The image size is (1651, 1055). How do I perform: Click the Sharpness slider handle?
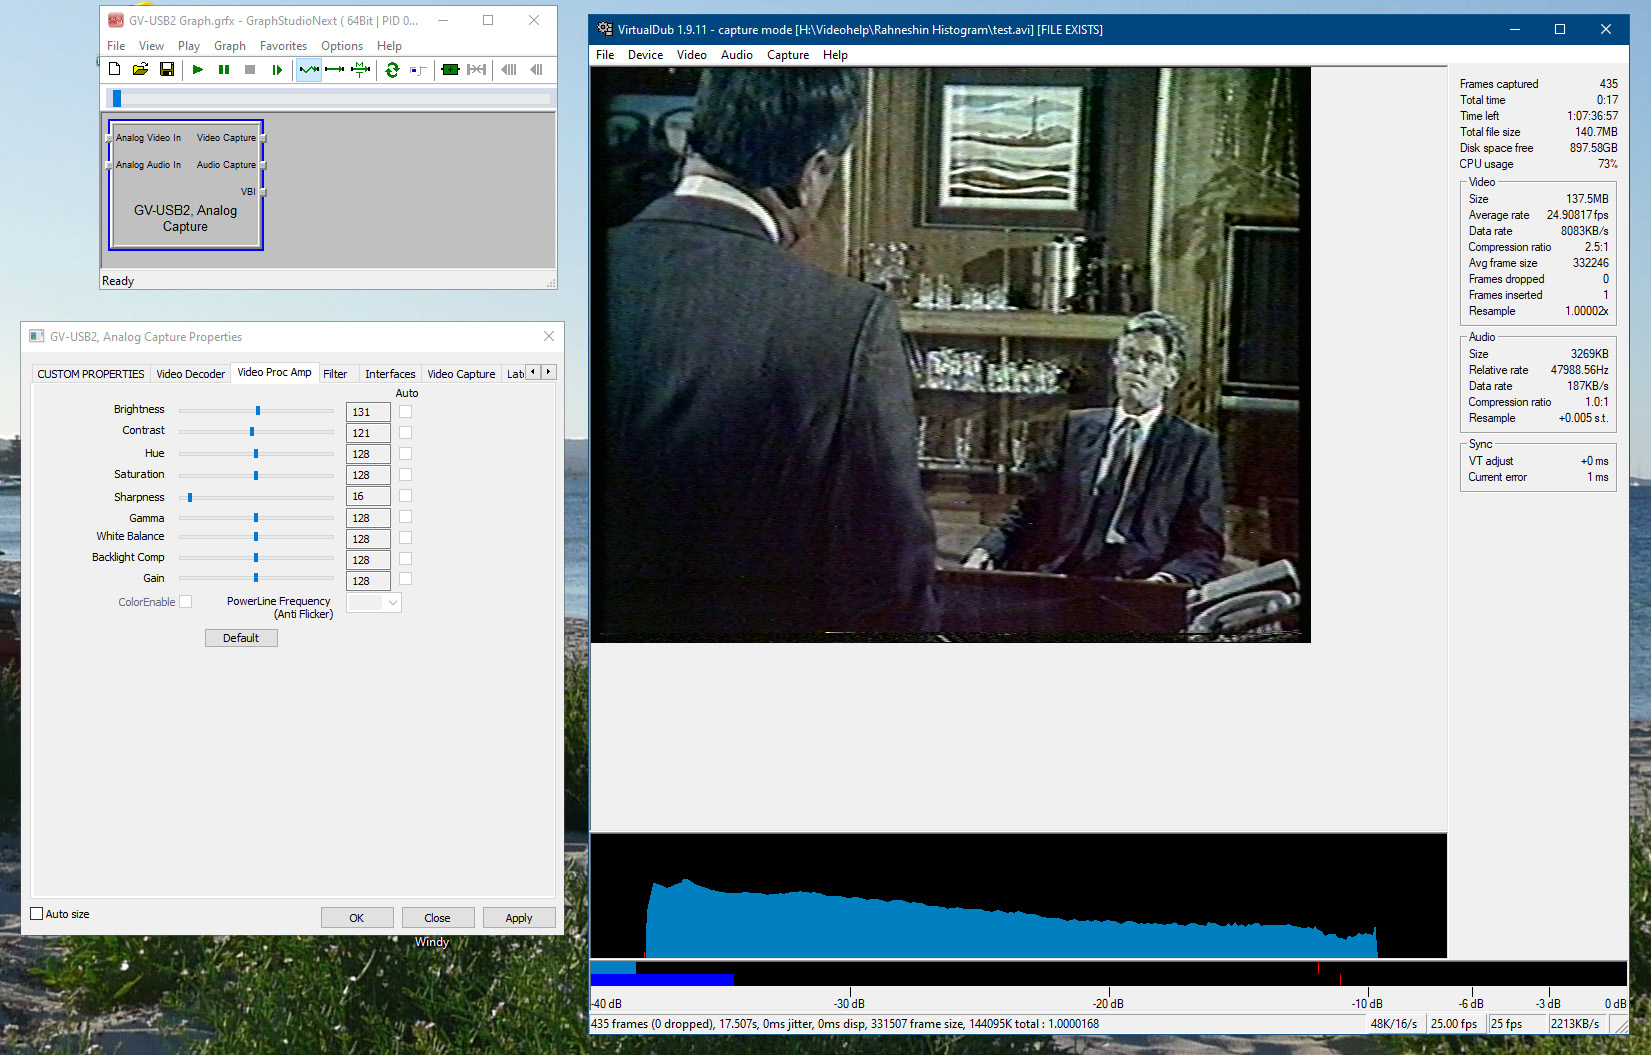coord(190,497)
